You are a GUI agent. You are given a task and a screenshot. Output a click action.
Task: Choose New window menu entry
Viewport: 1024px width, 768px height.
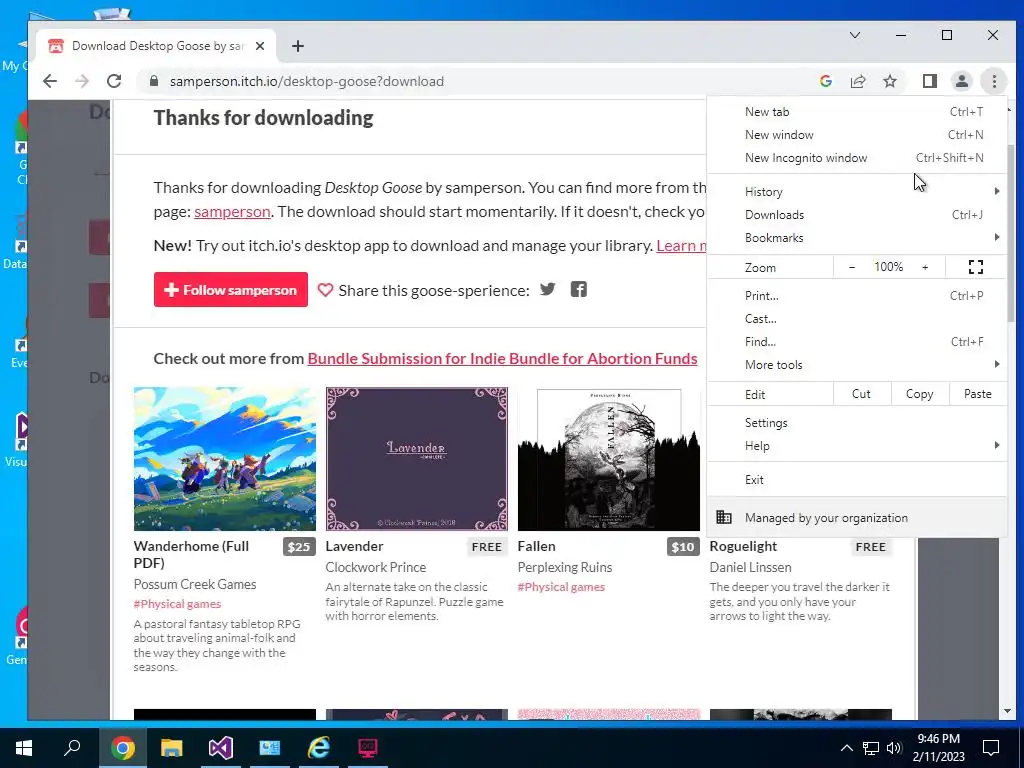point(857,135)
